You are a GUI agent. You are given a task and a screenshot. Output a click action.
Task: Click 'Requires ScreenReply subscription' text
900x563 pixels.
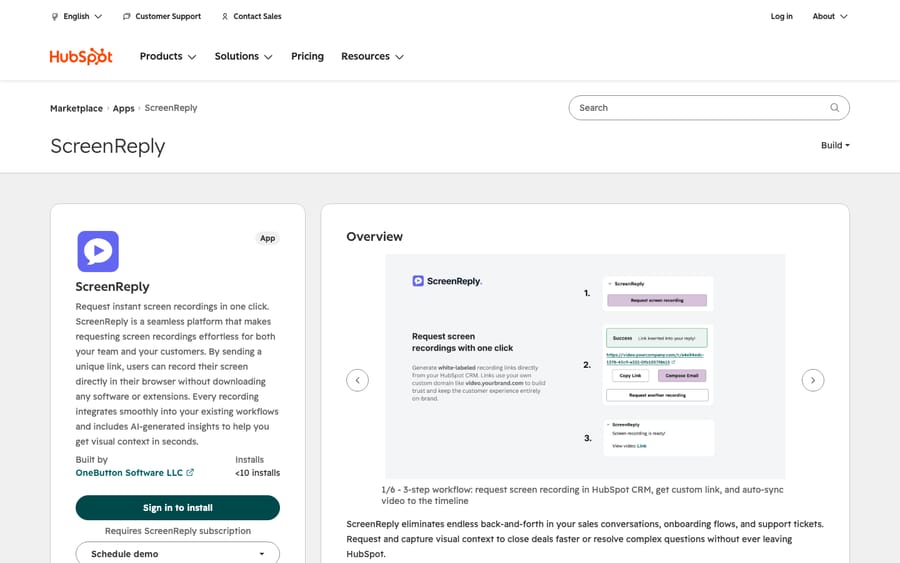(x=178, y=531)
